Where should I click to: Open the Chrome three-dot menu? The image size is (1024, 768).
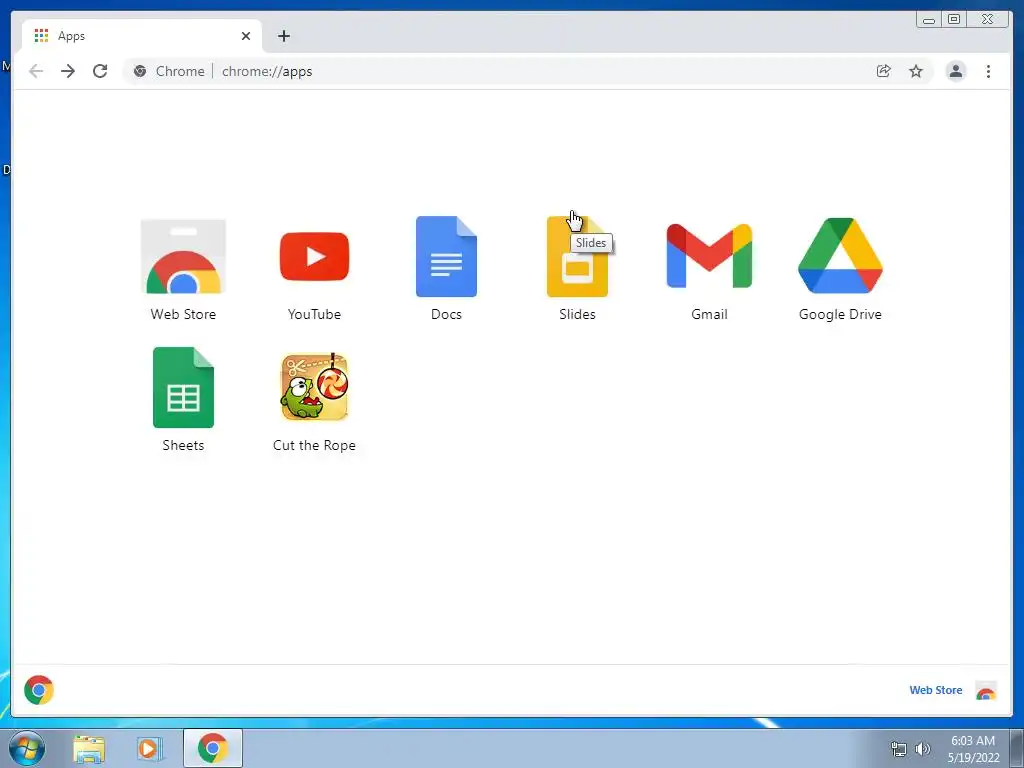click(x=989, y=71)
